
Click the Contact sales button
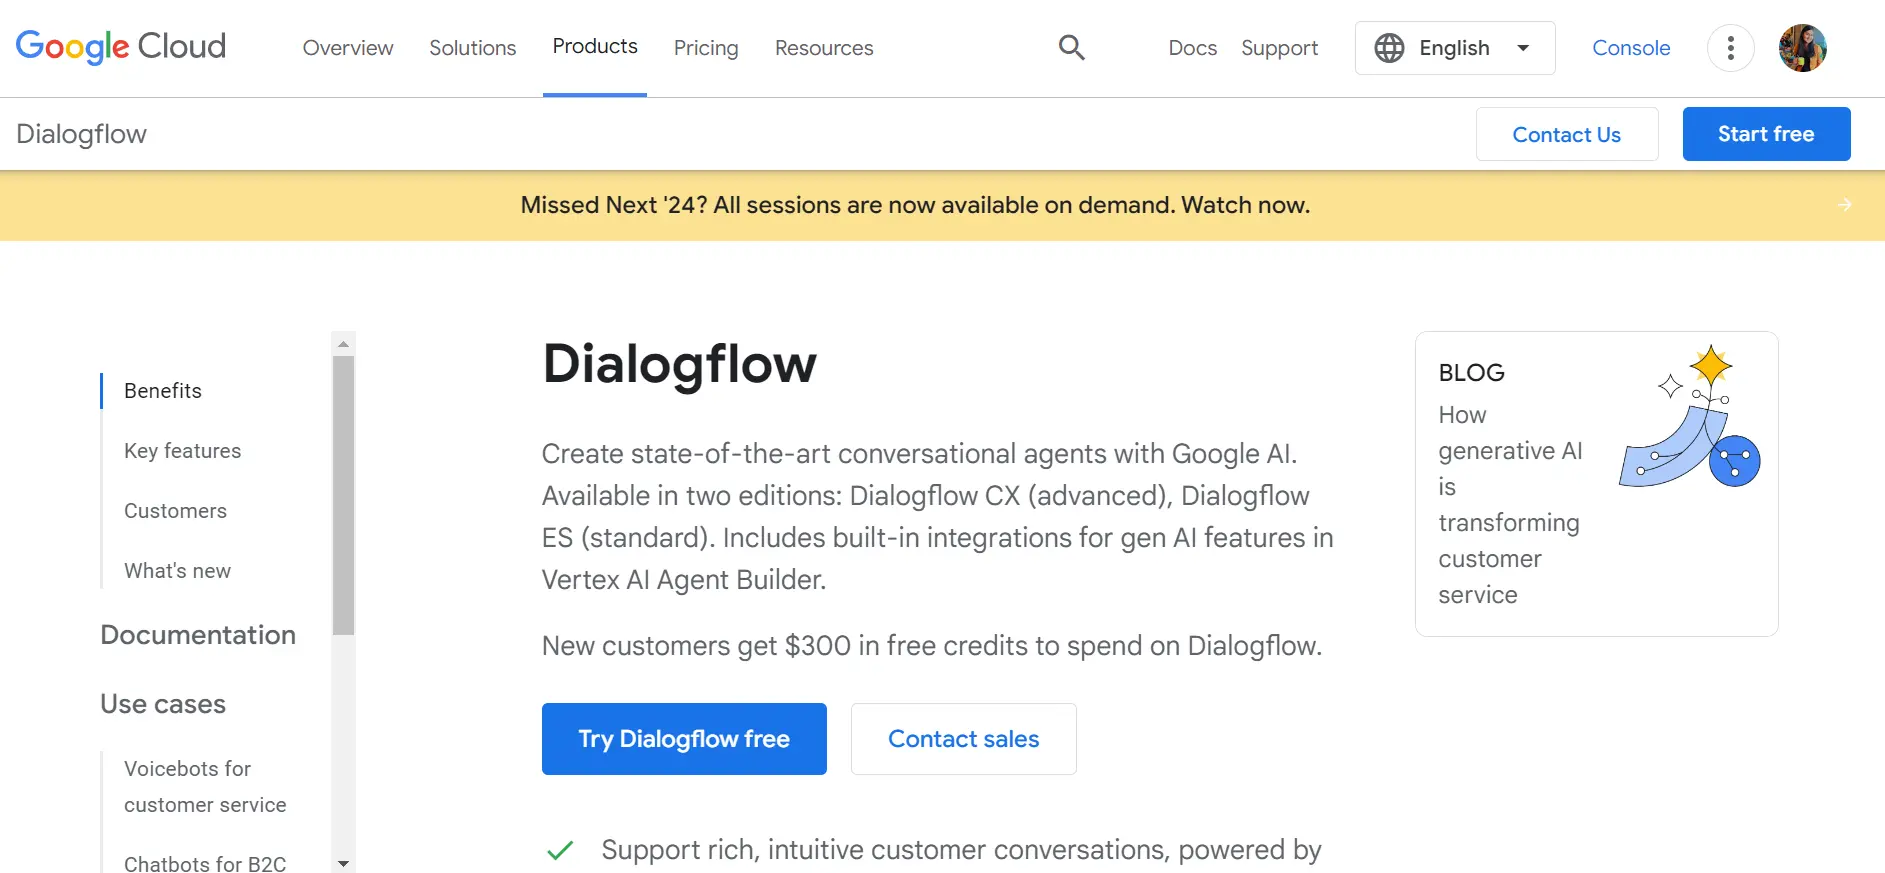point(963,739)
